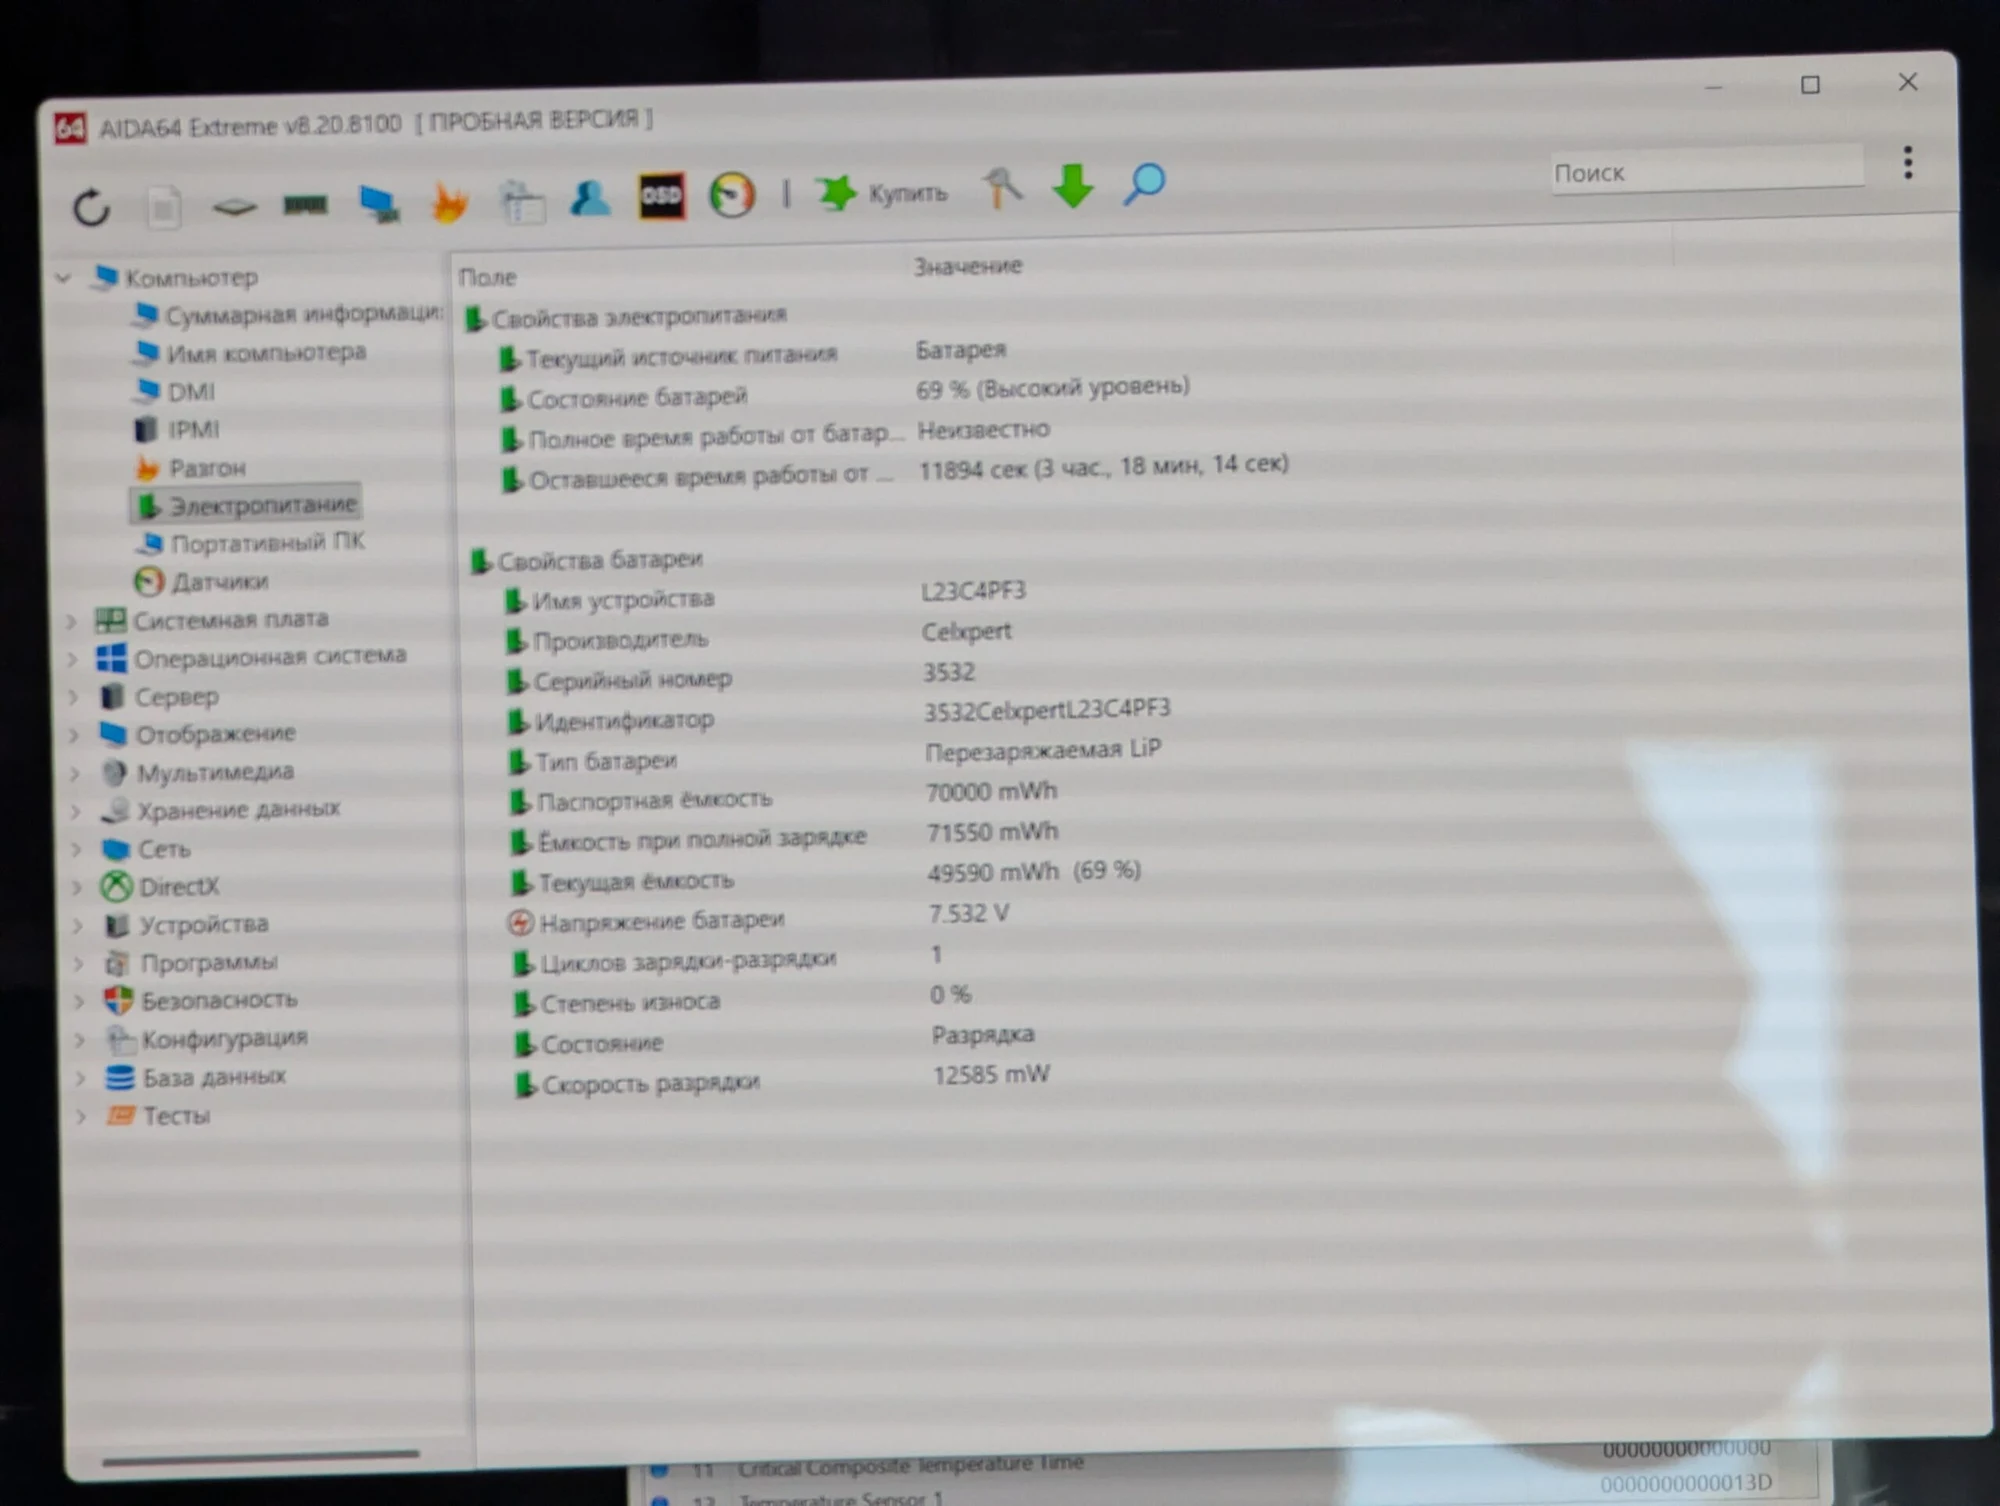Viewport: 2000px width, 1506px height.
Task: Select Имя компьютера tree item
Action: click(x=250, y=352)
